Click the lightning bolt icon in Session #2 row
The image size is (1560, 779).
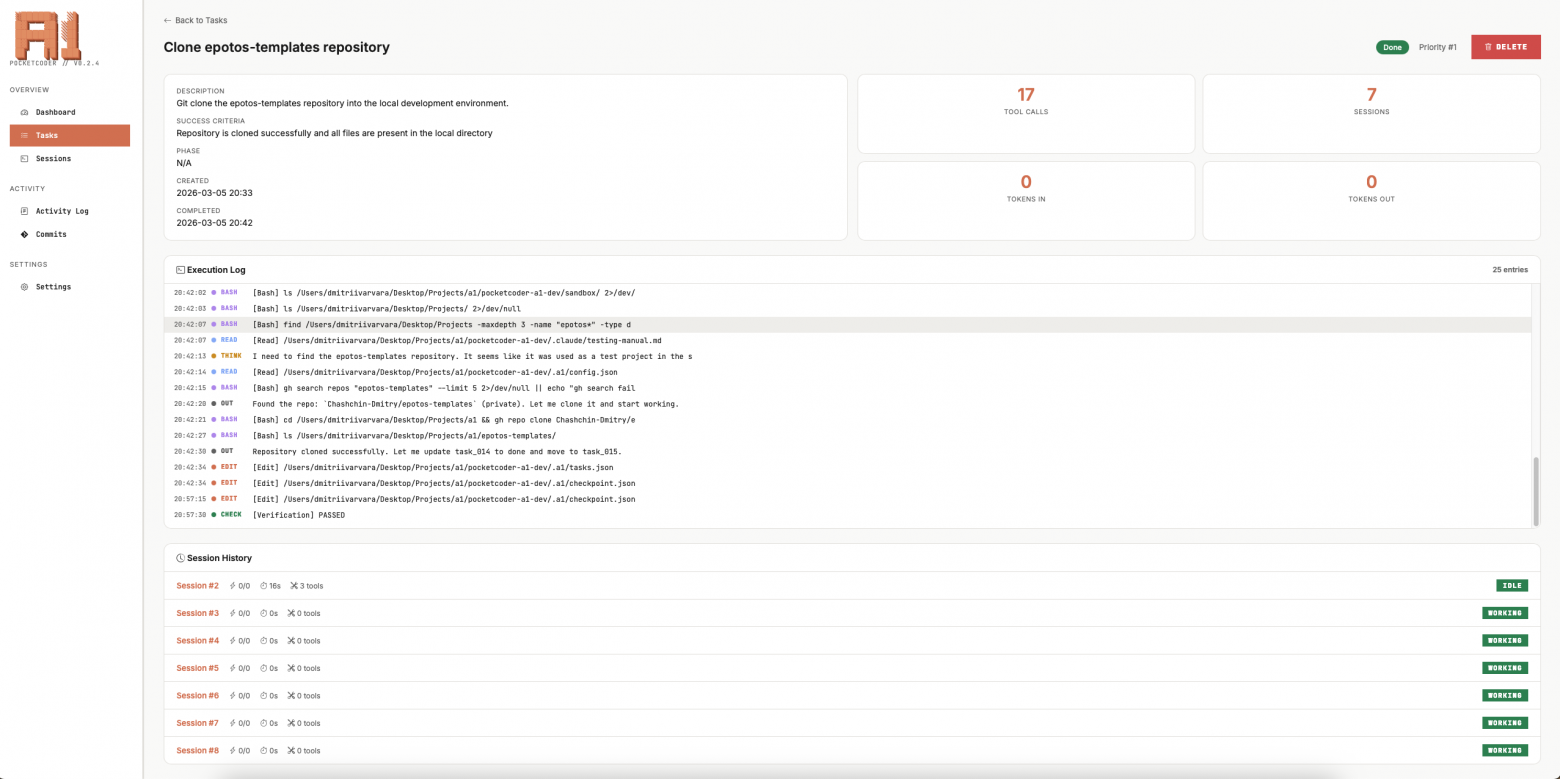233,586
